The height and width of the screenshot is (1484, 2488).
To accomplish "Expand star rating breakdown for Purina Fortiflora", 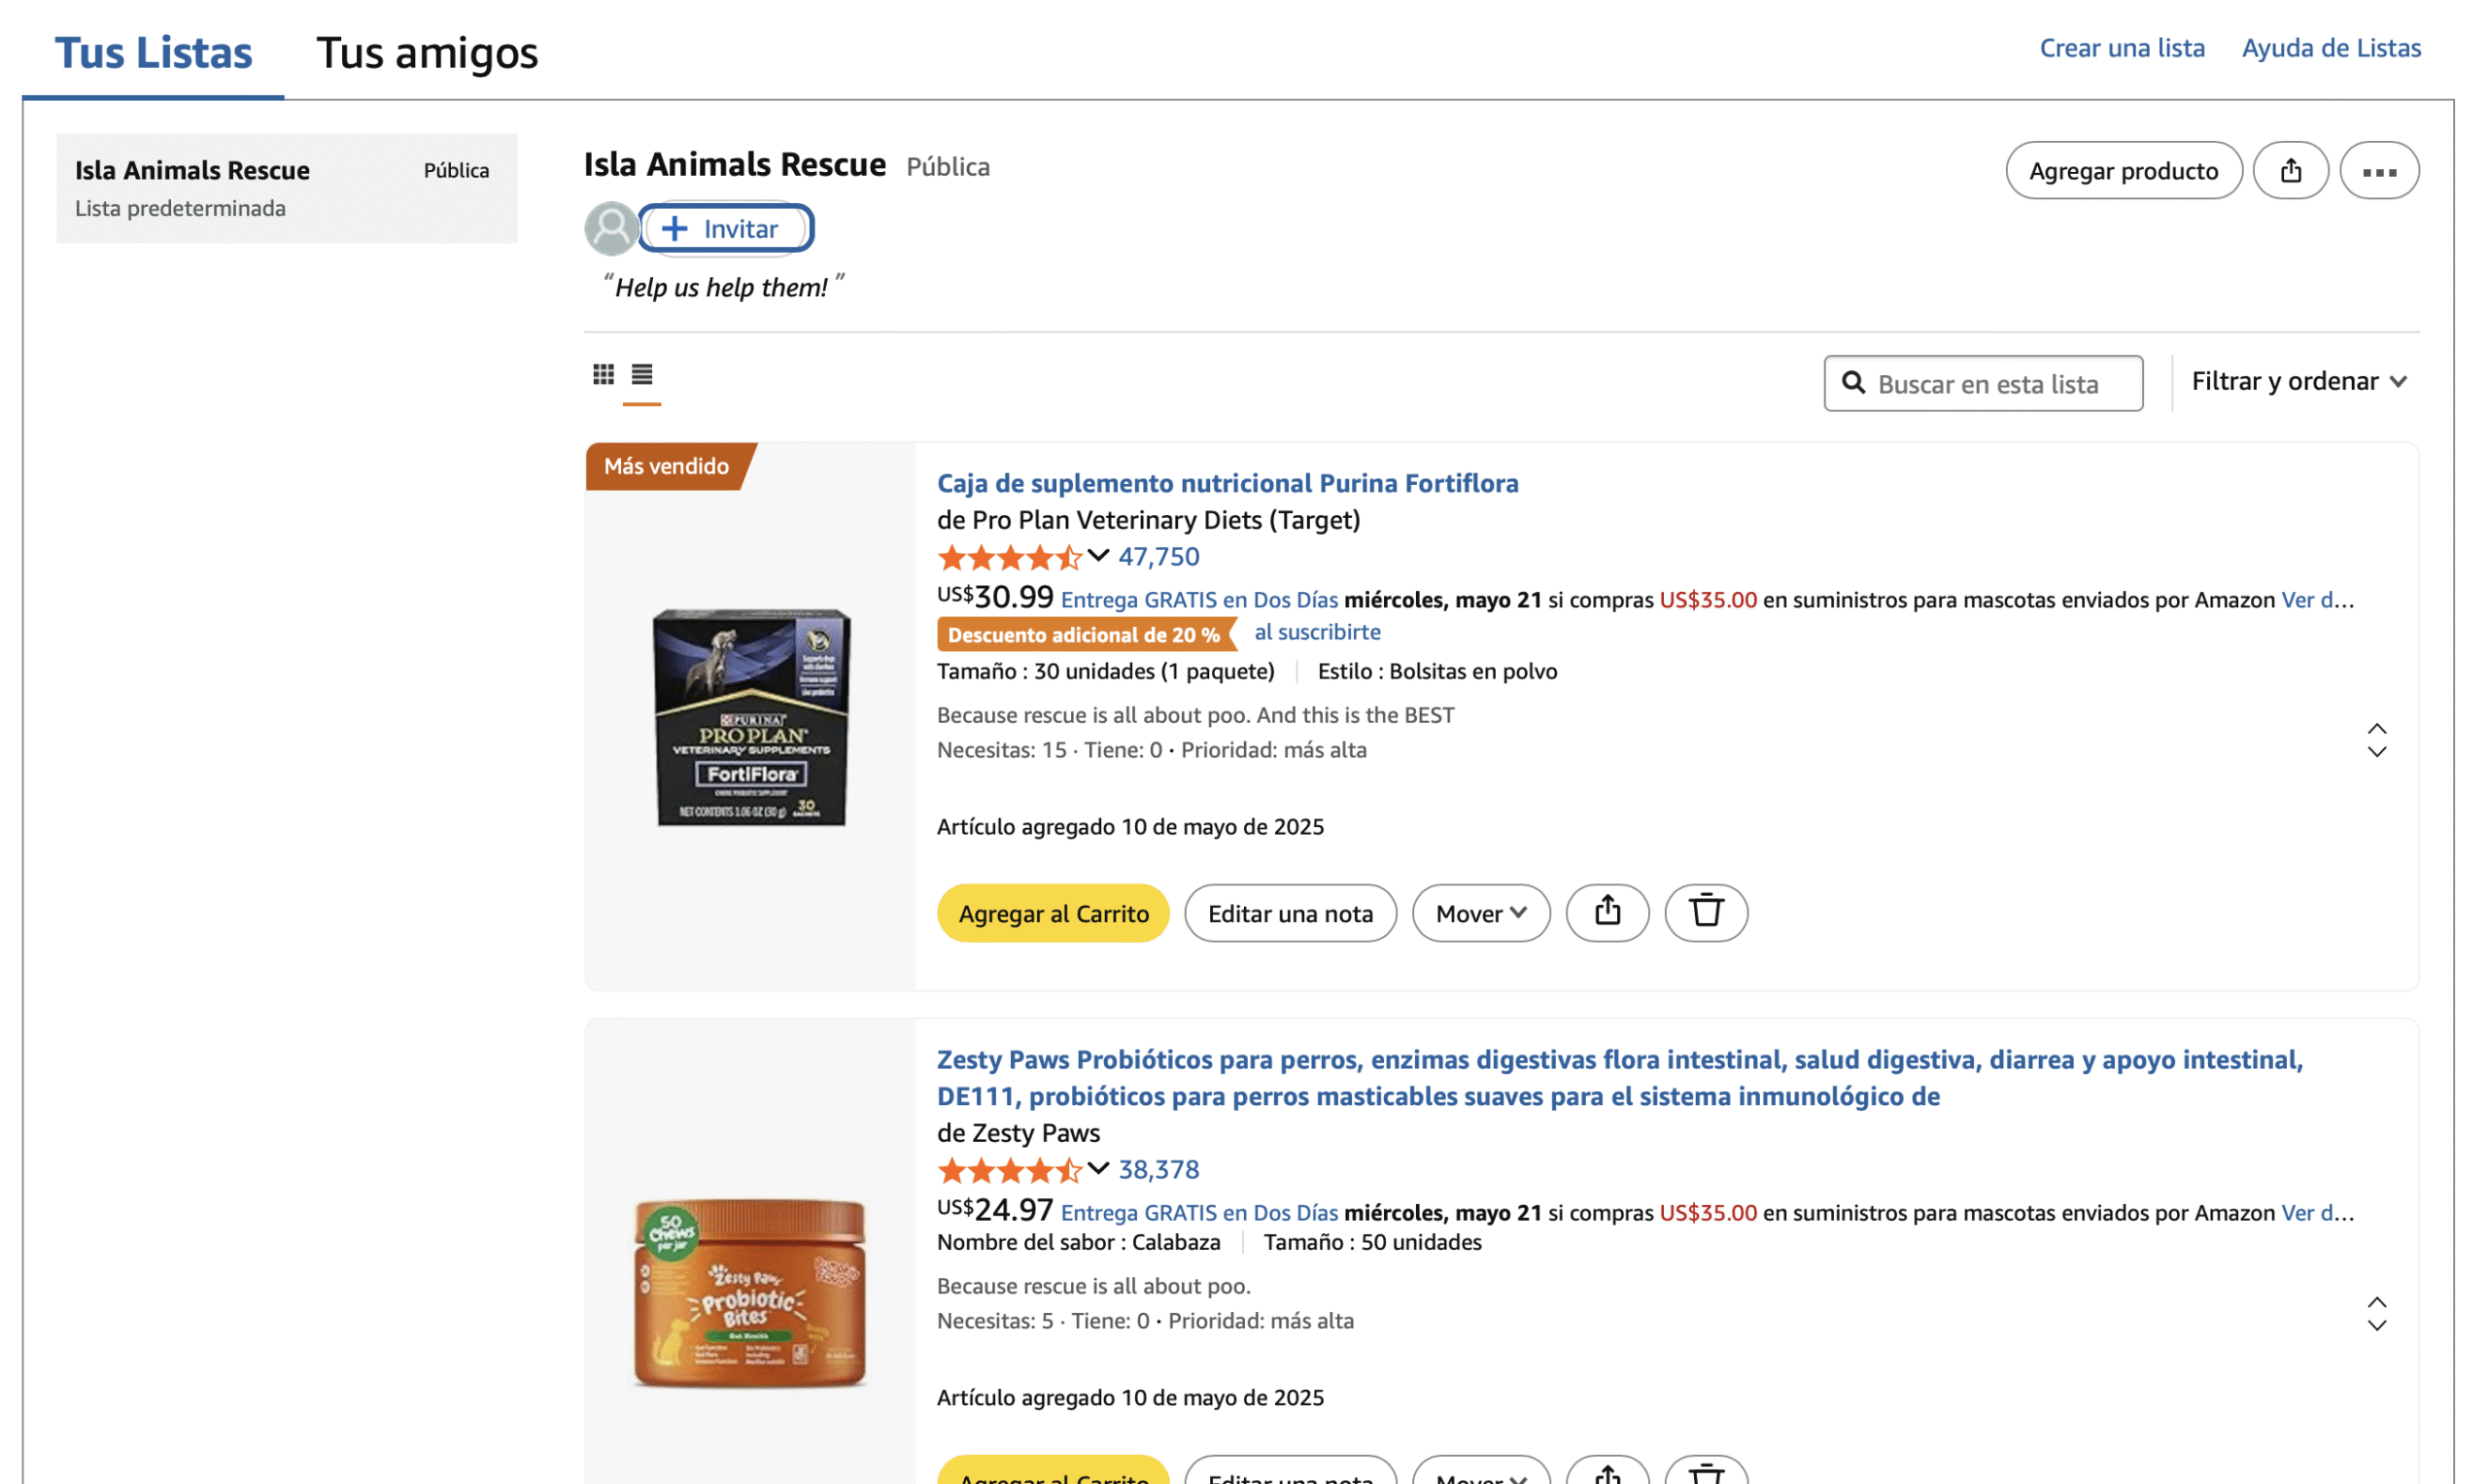I will coord(1097,555).
